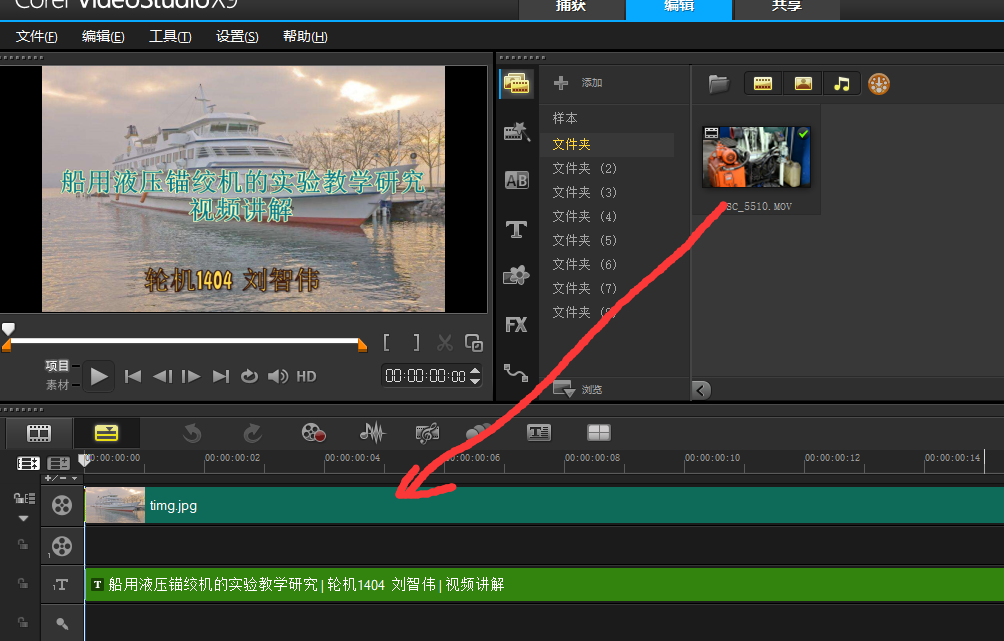Toggle HD preview mode
The height and width of the screenshot is (641, 1004).
(x=306, y=376)
